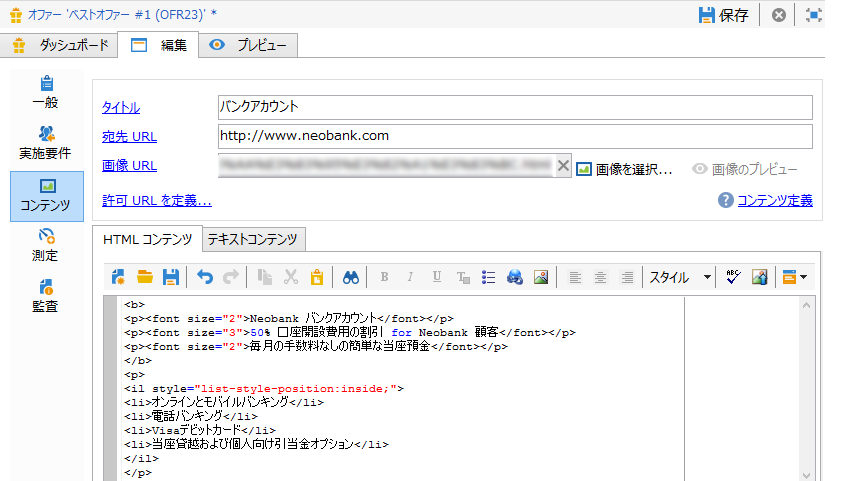This screenshot has height=481, width=855.
Task: Click the code line '電話バンキング'
Action: point(191,416)
